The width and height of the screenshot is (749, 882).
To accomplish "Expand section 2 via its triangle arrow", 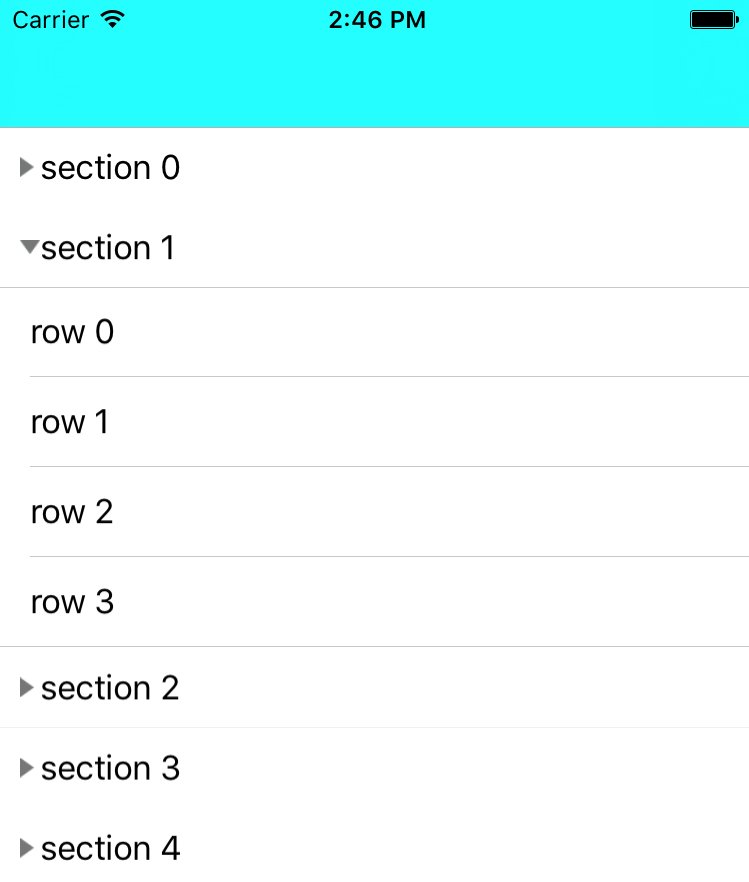I will click(x=27, y=688).
